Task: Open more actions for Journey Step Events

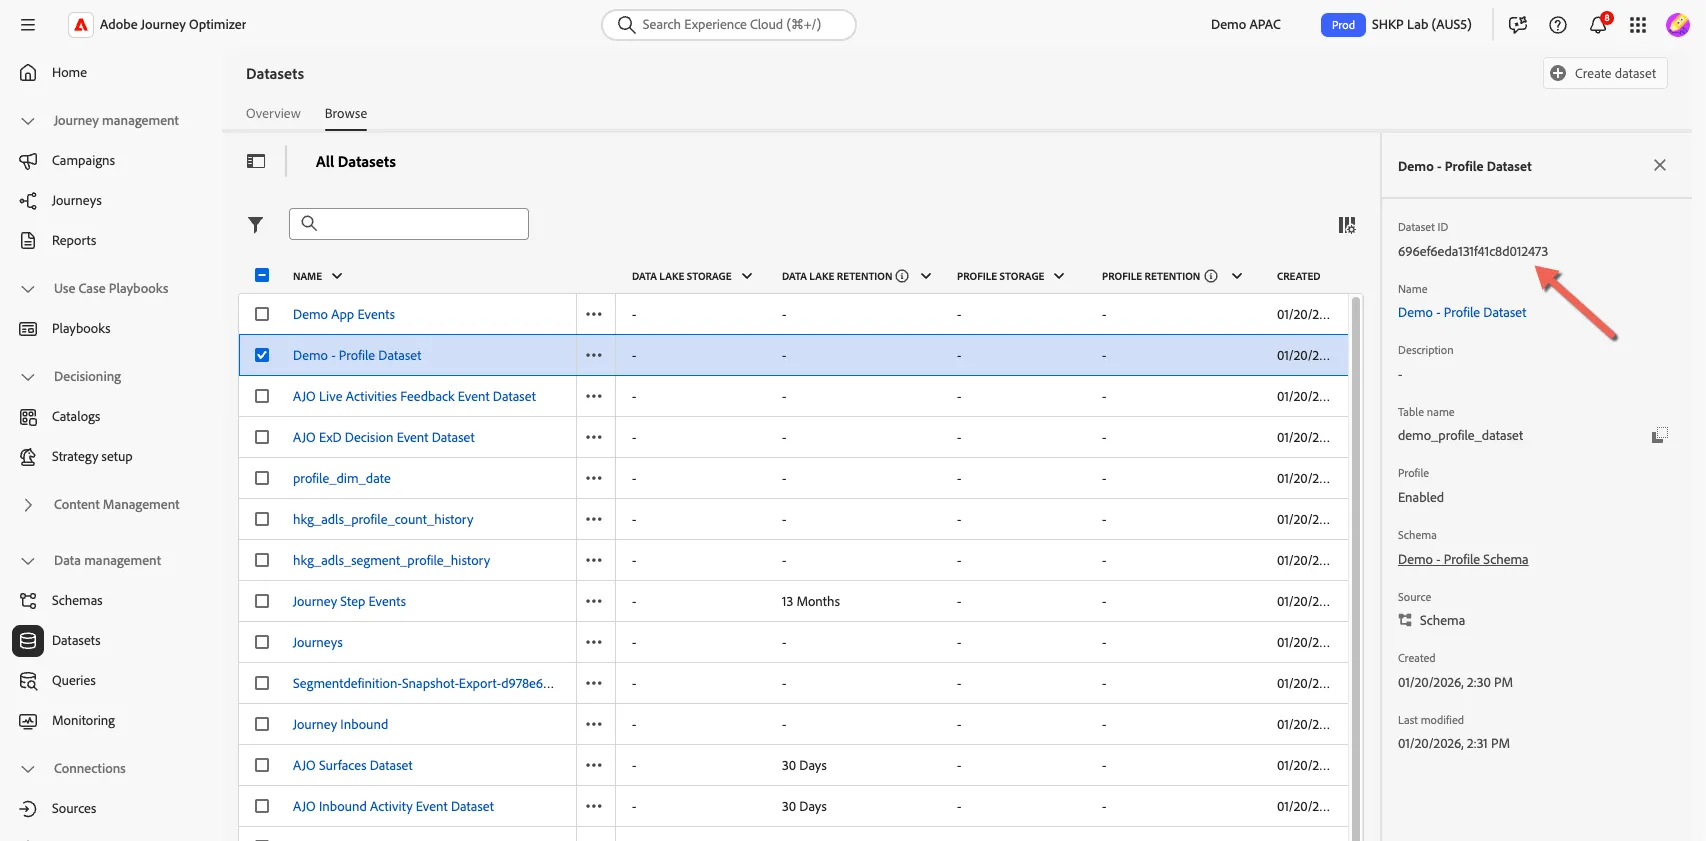Action: (x=594, y=601)
